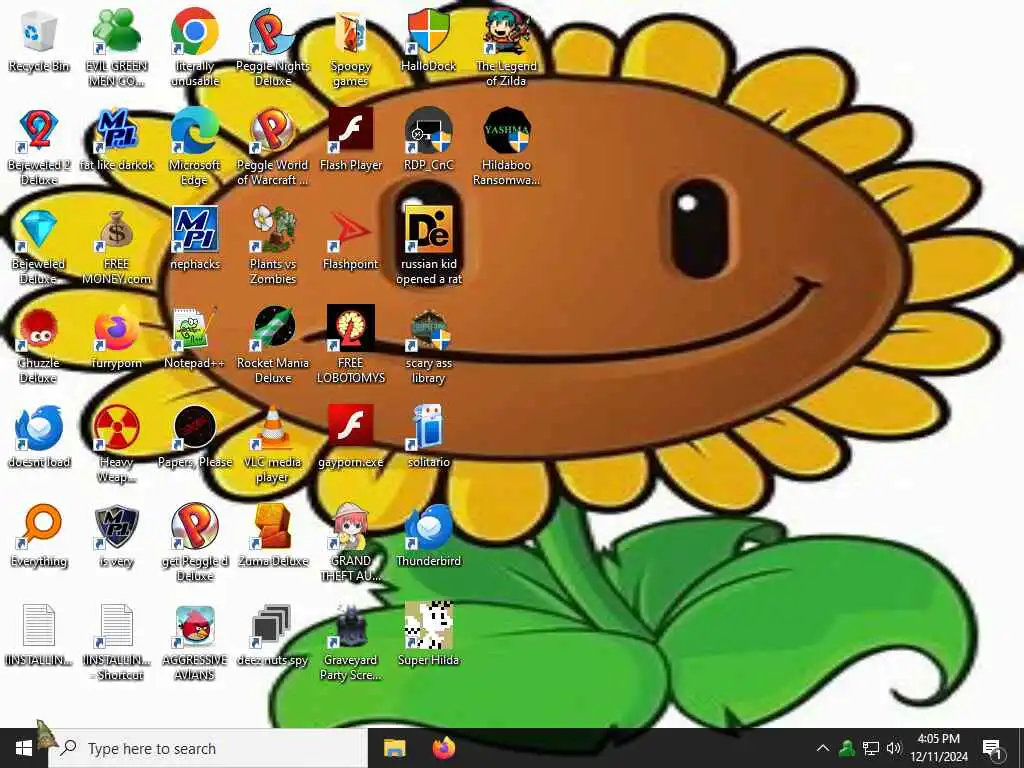Select the Notepad++ desktop icon
Image resolution: width=1024 pixels, height=768 pixels.
click(x=194, y=328)
